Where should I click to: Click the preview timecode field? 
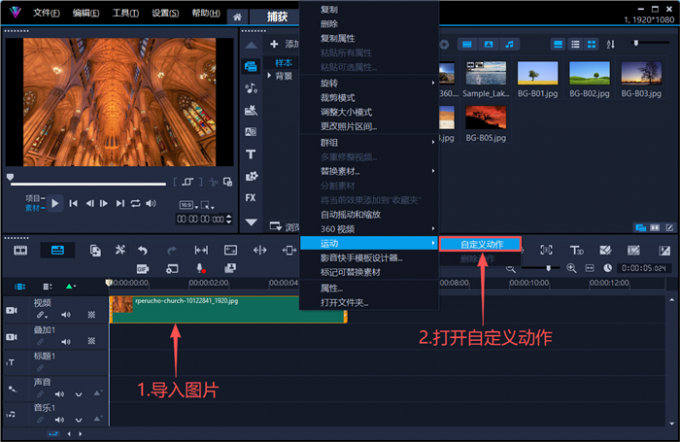click(x=200, y=219)
